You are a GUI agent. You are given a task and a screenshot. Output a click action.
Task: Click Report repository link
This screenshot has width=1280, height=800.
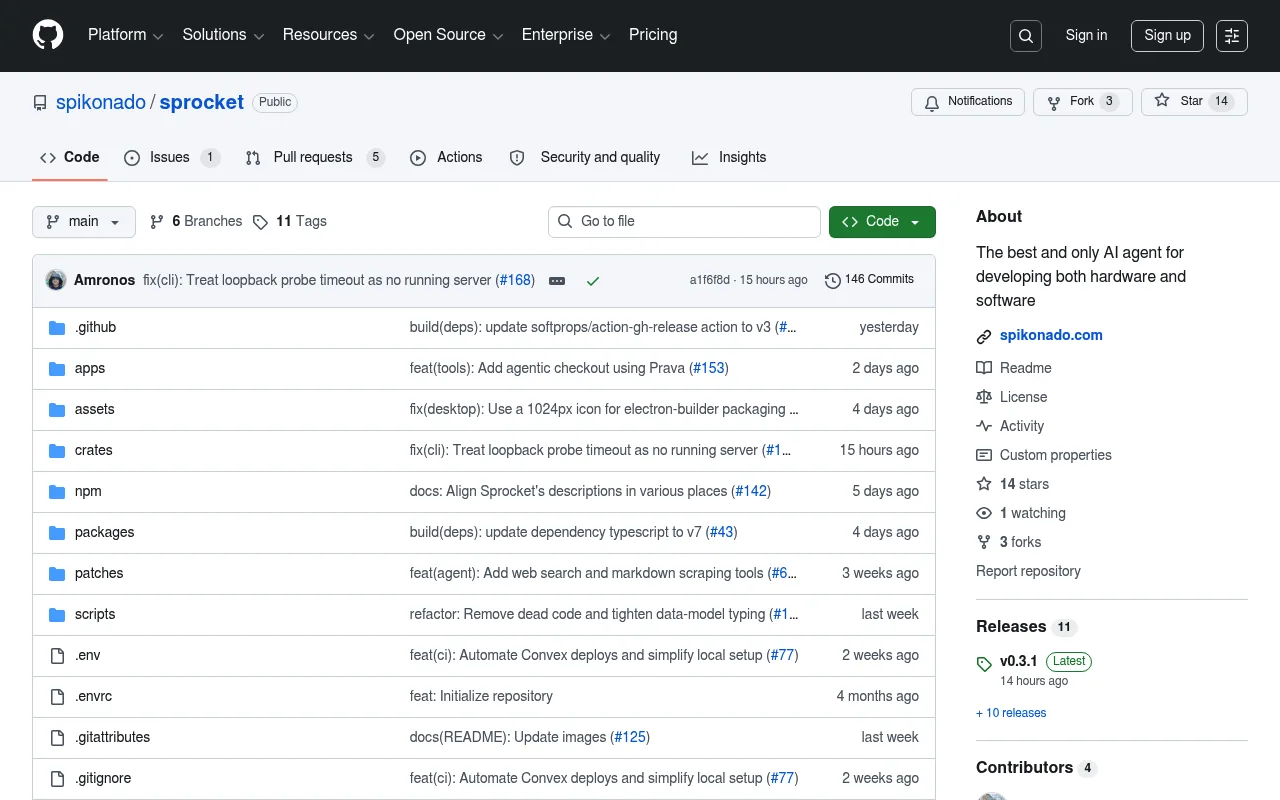1028,571
